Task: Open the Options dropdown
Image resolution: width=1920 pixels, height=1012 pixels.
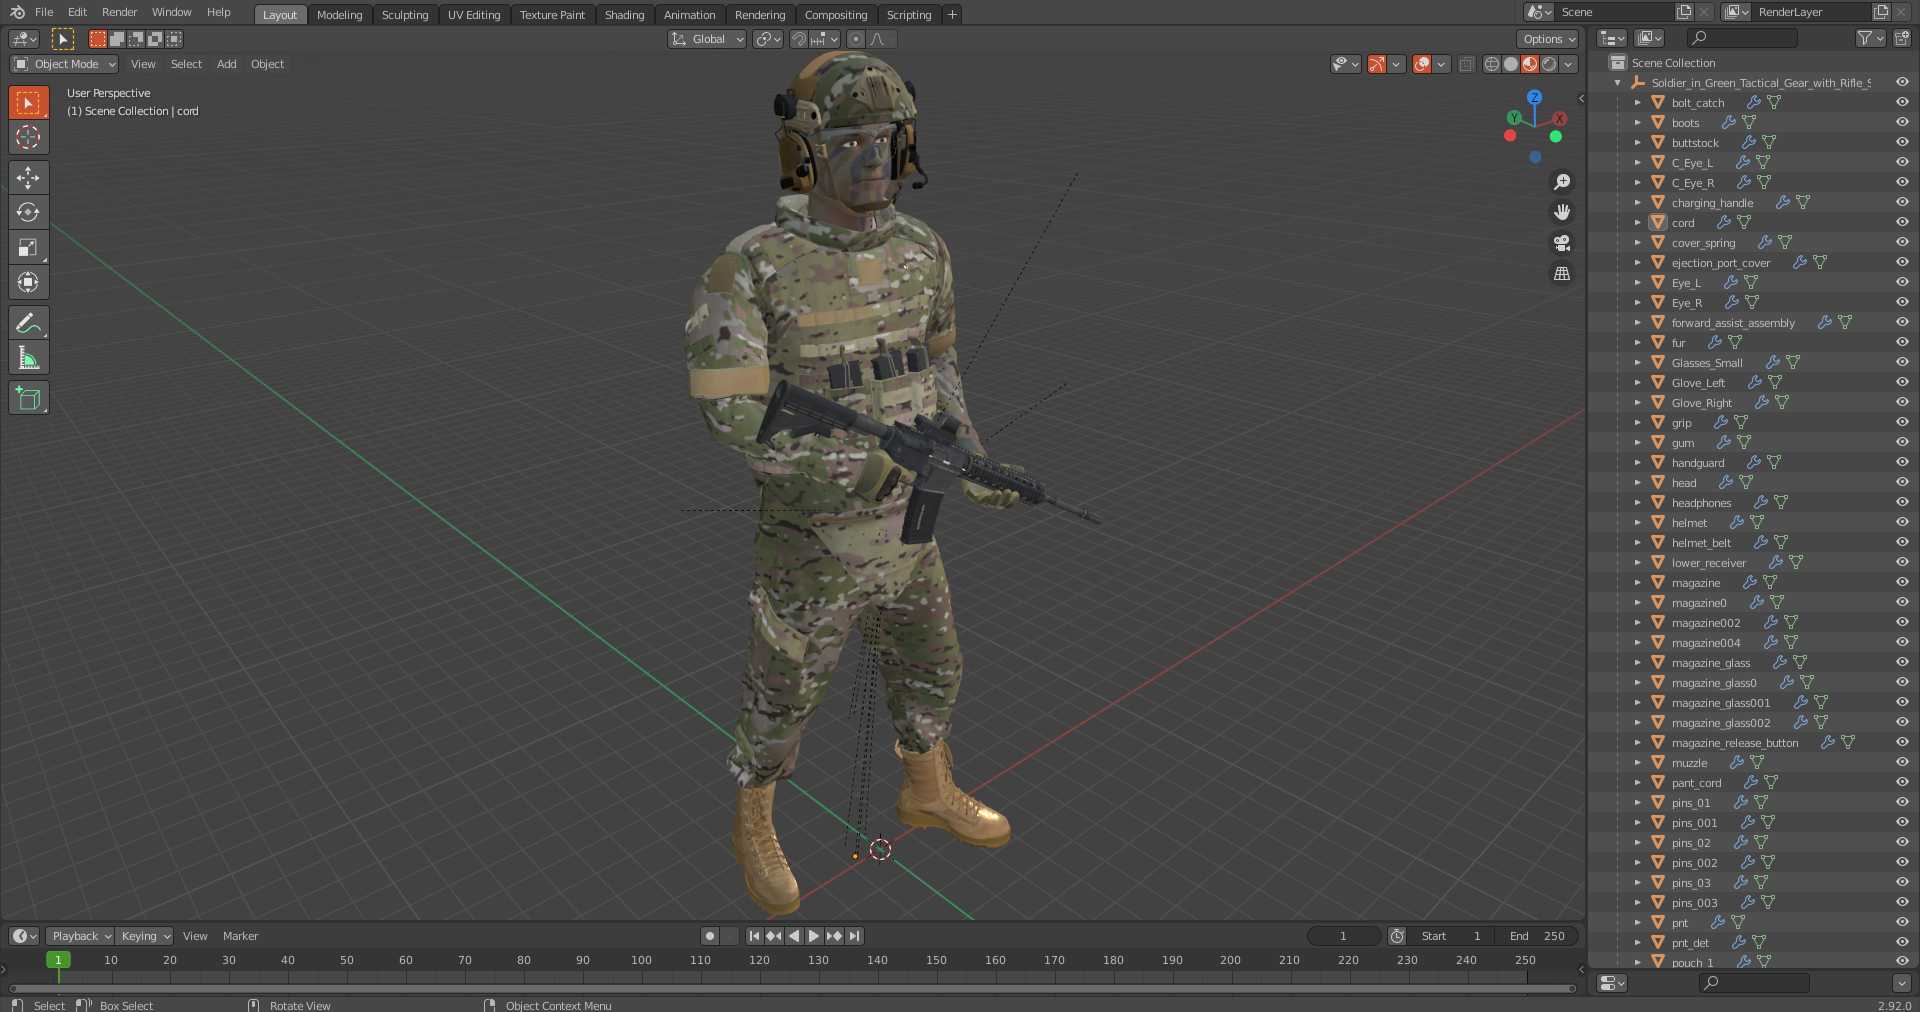Action: point(1548,39)
